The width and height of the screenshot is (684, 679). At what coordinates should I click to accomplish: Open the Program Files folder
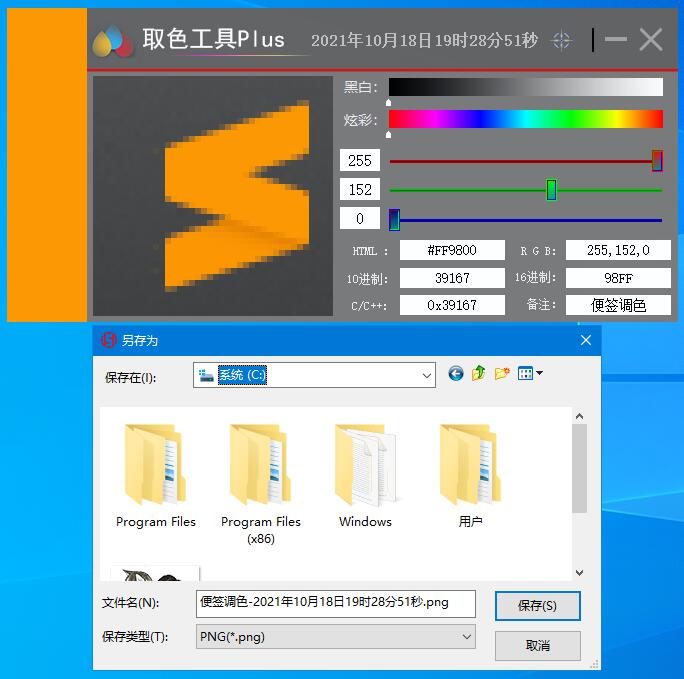[x=156, y=476]
